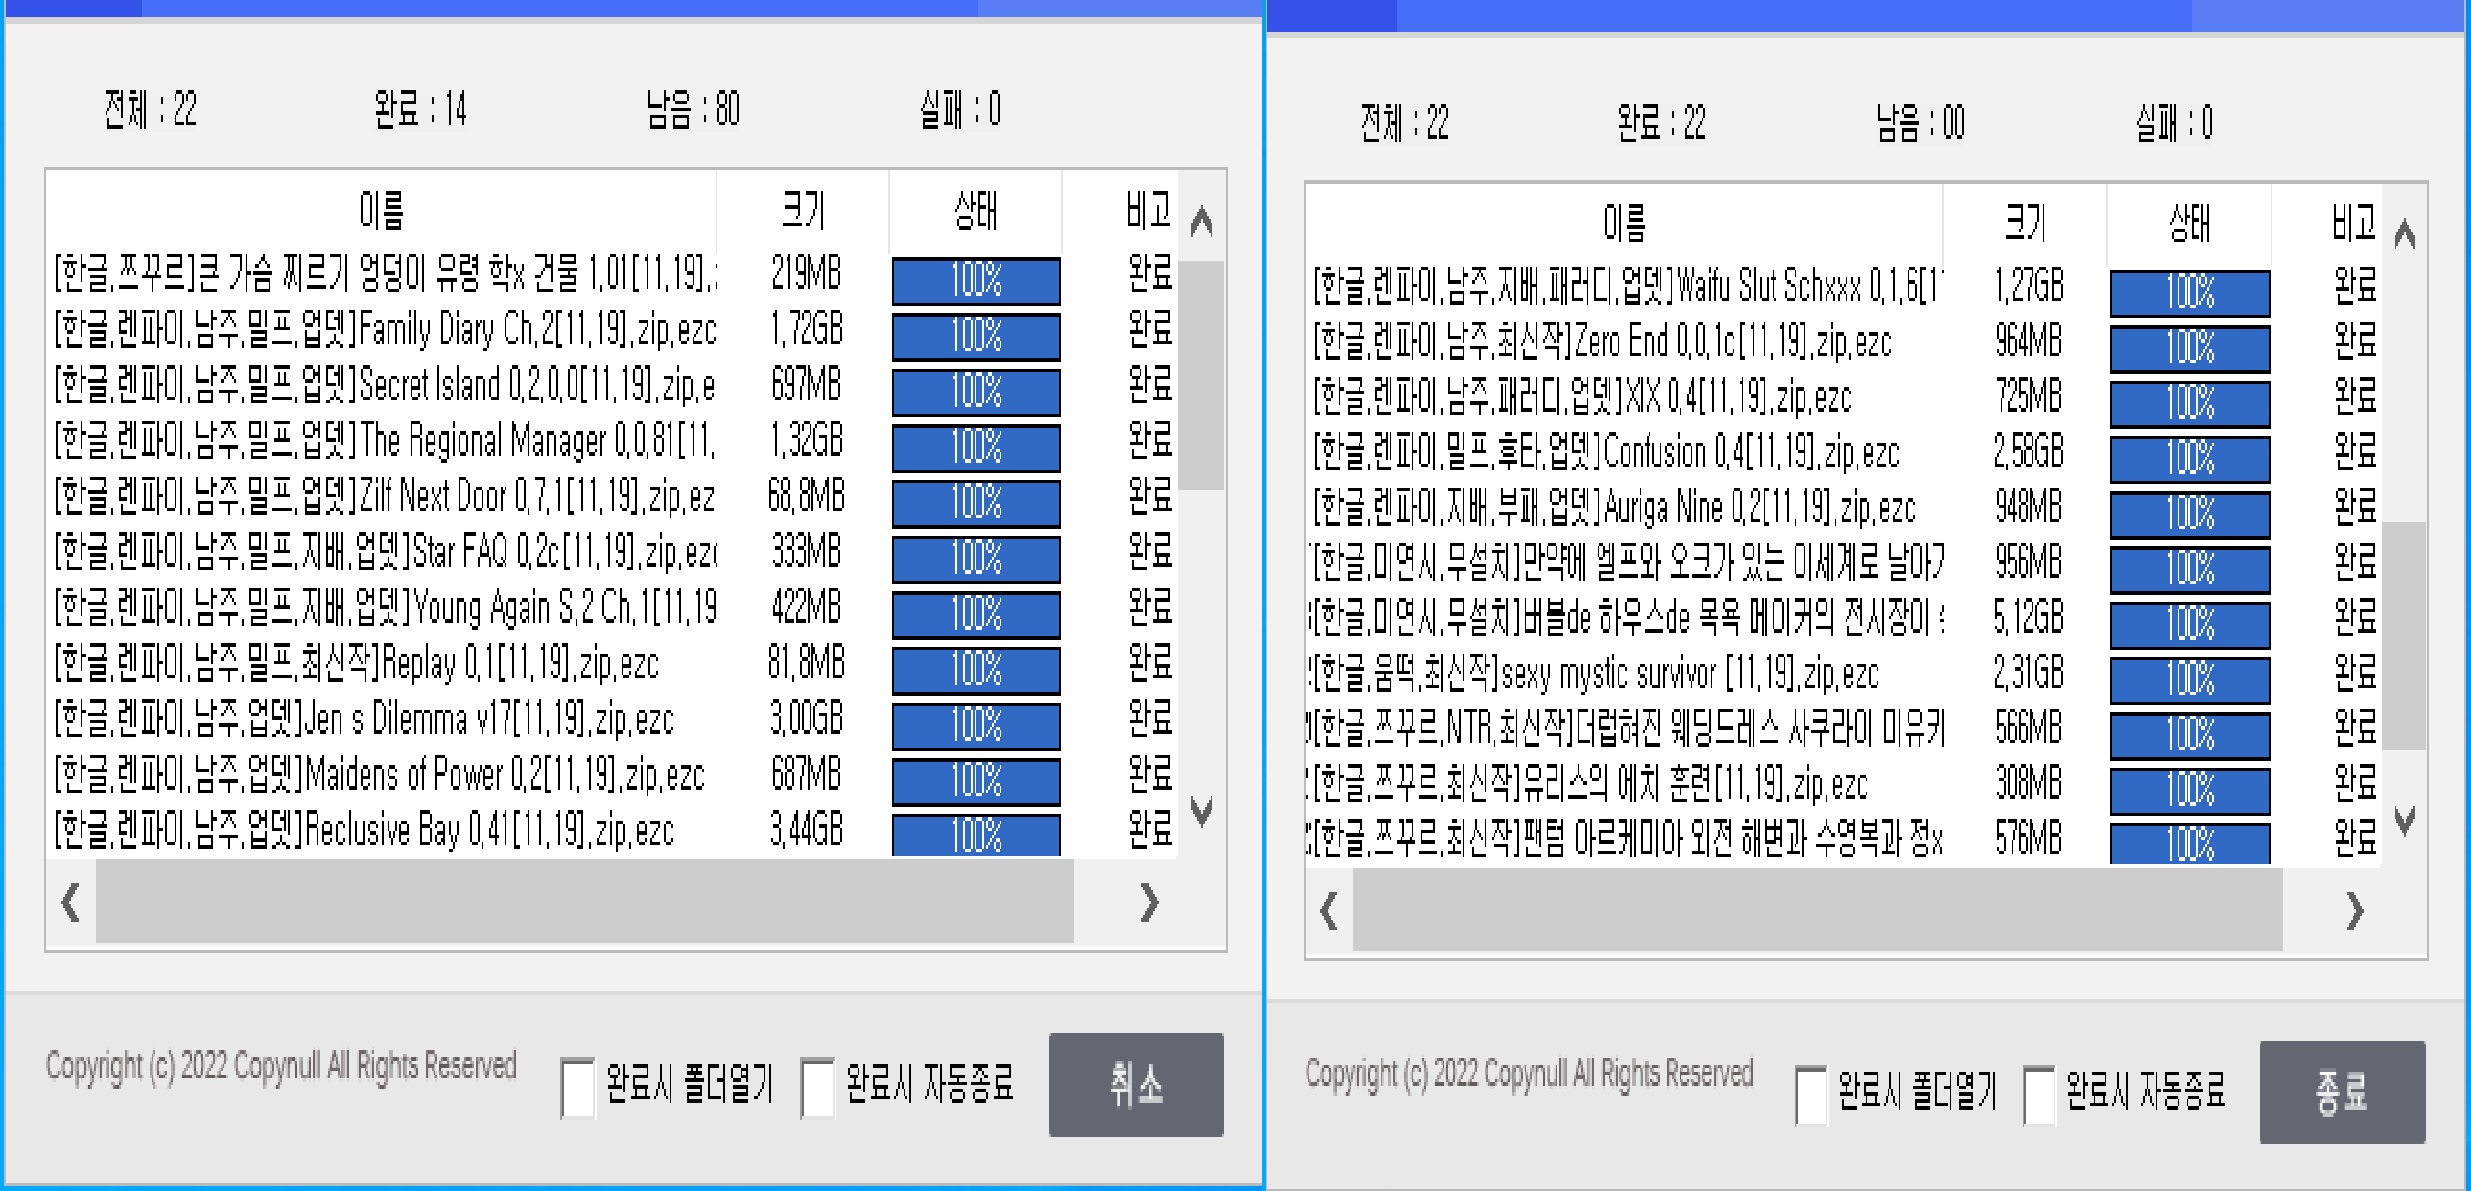
Task: Sort right list by 크기 column header
Action: 2025,223
